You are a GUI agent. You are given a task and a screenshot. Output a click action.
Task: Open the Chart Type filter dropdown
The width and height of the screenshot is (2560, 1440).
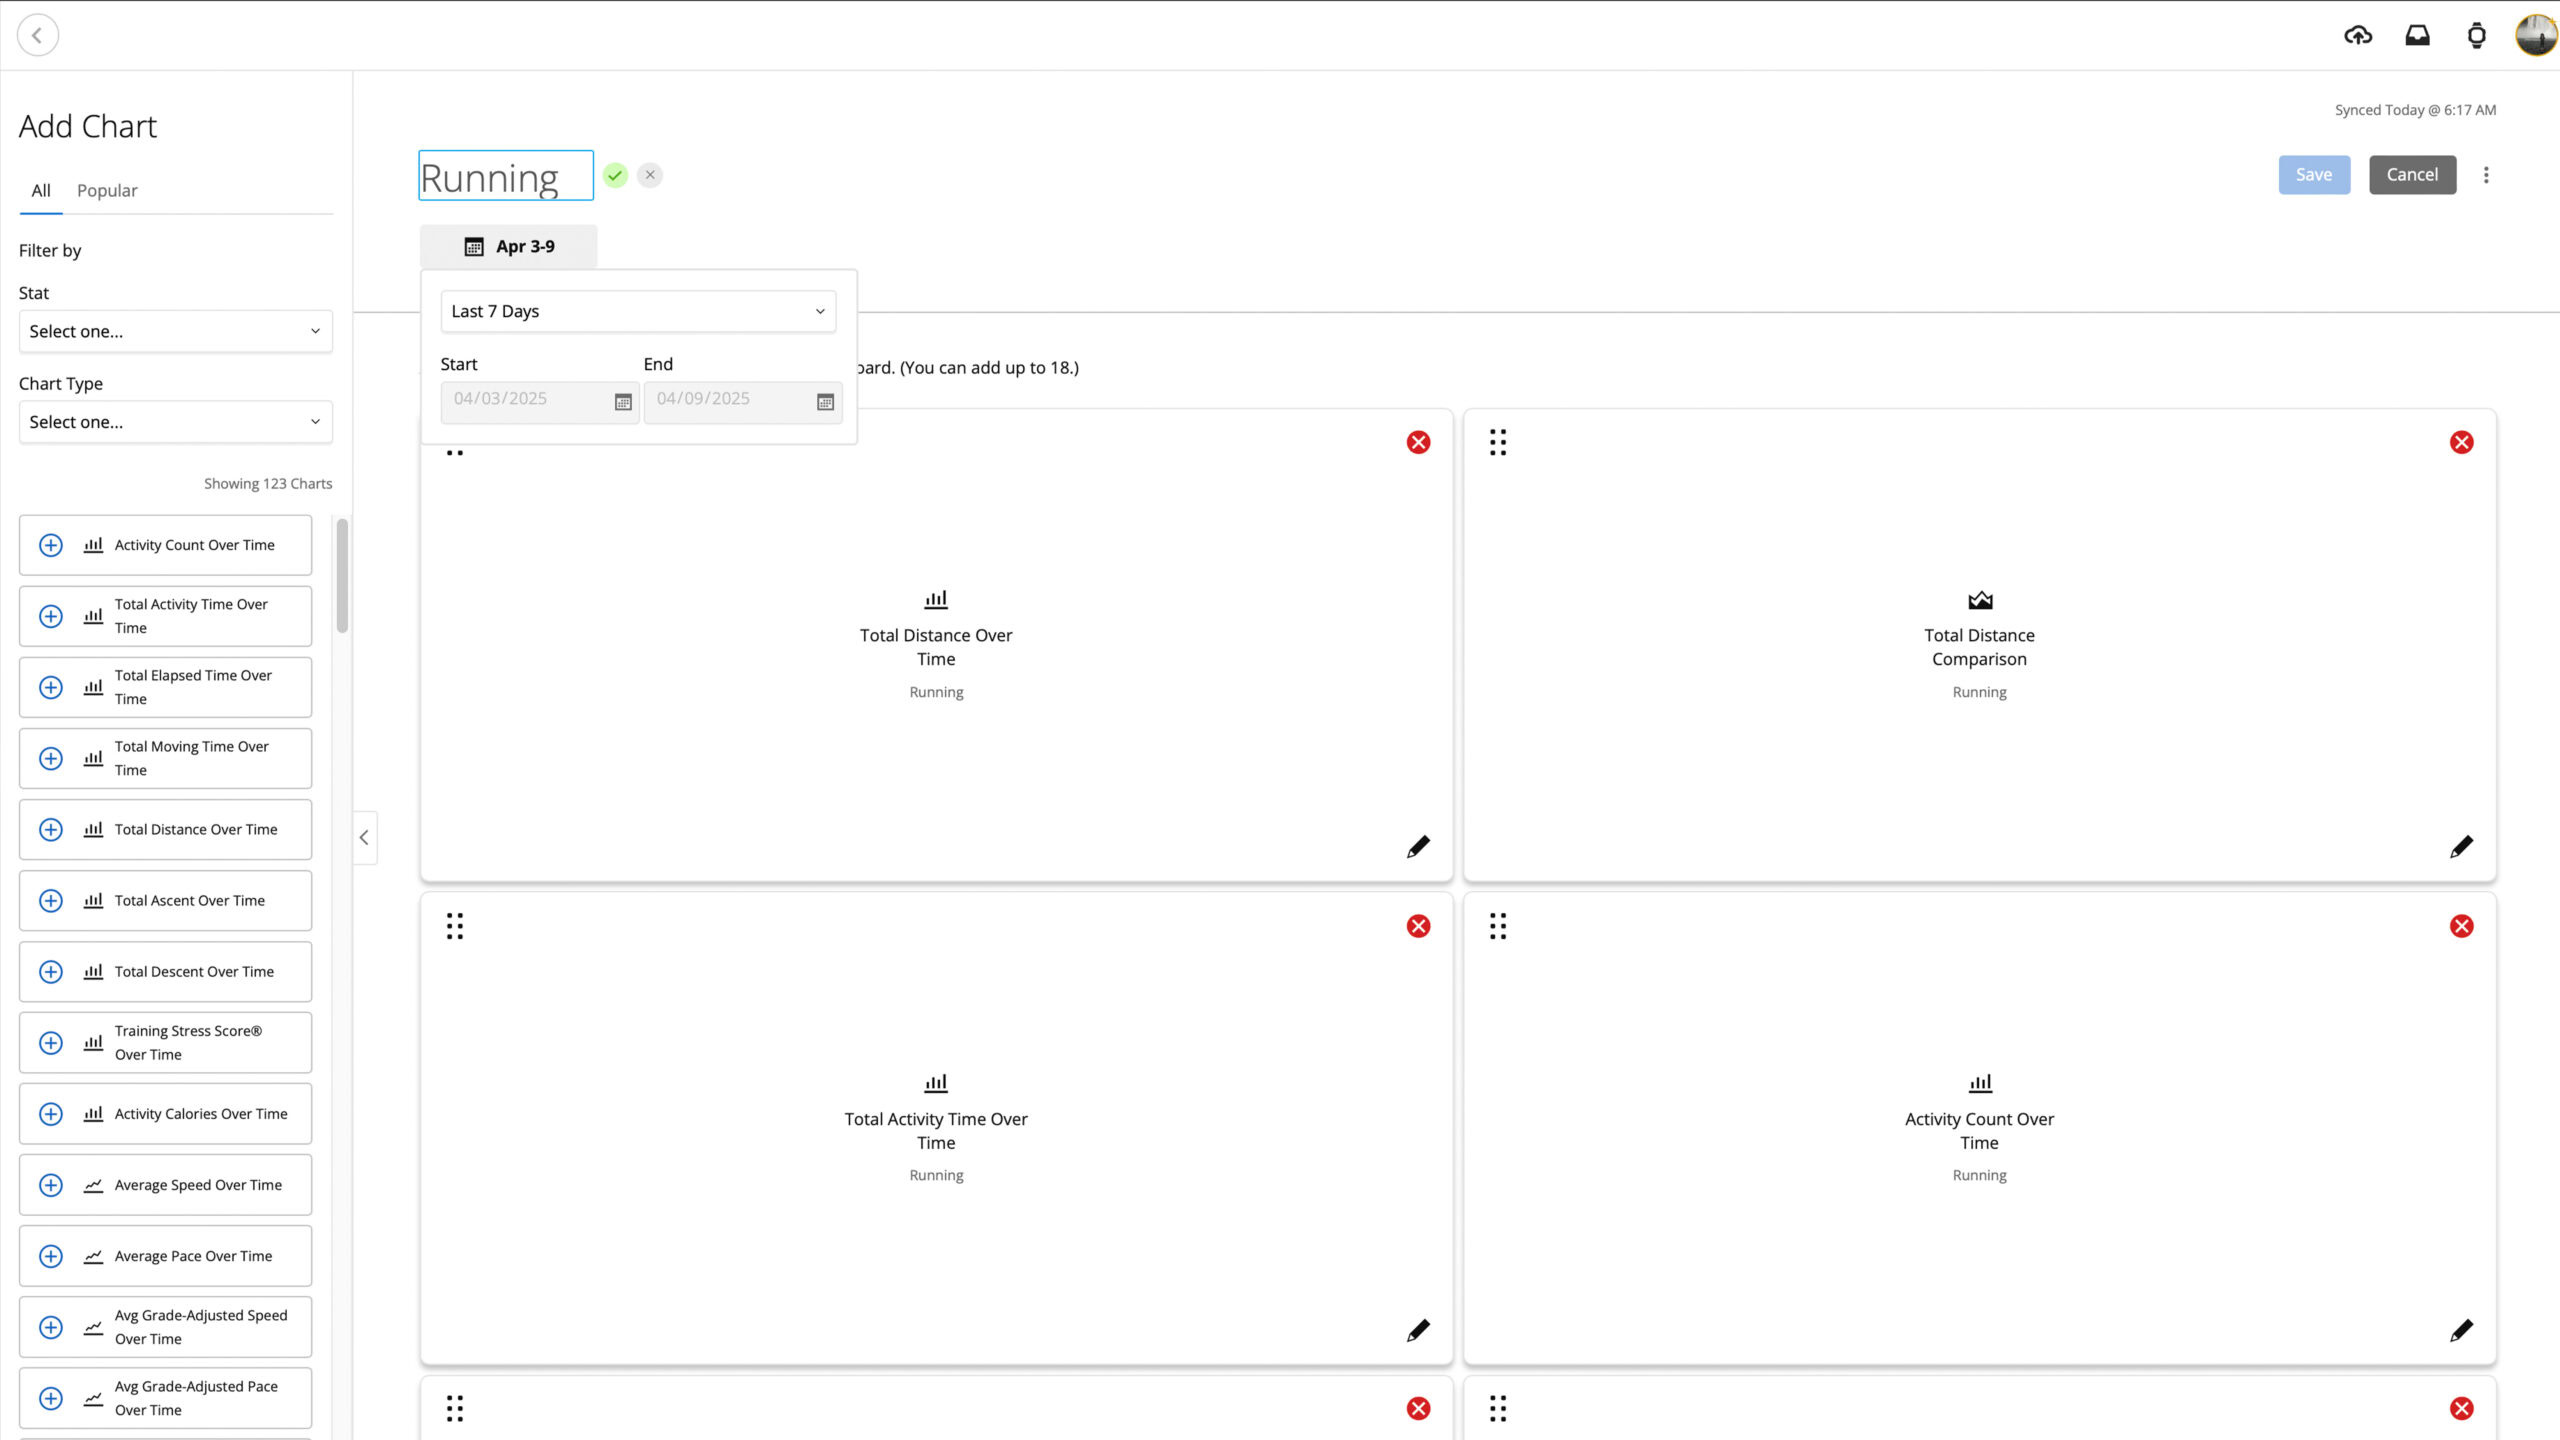tap(175, 422)
